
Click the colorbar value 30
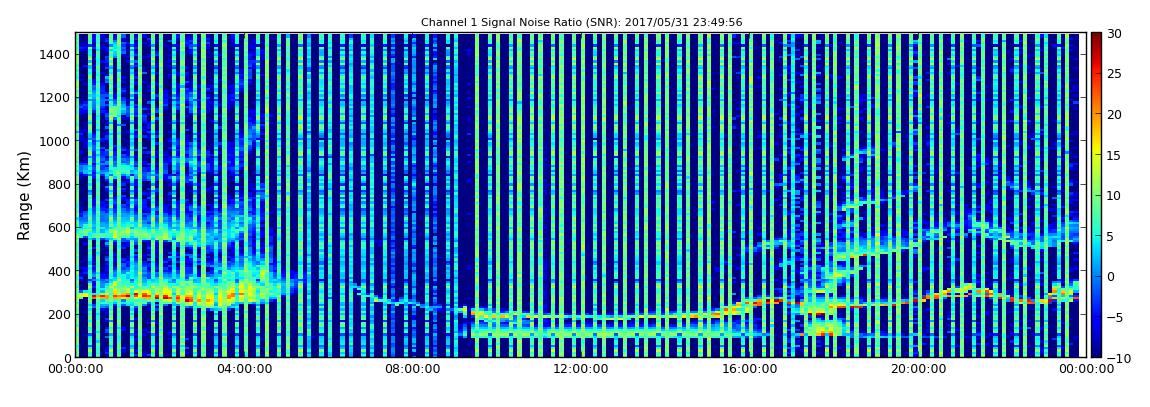point(1114,34)
